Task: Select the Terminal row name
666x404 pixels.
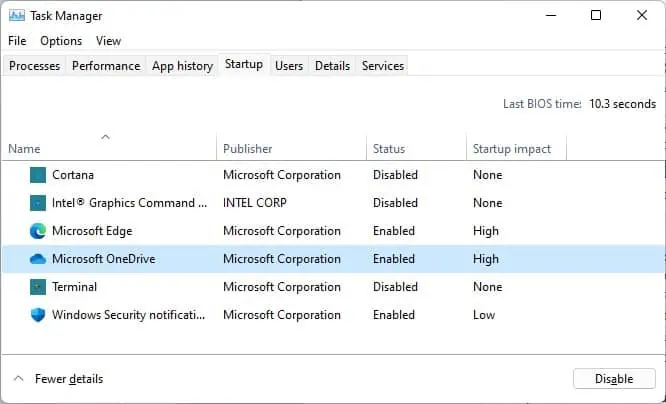Action: click(74, 287)
